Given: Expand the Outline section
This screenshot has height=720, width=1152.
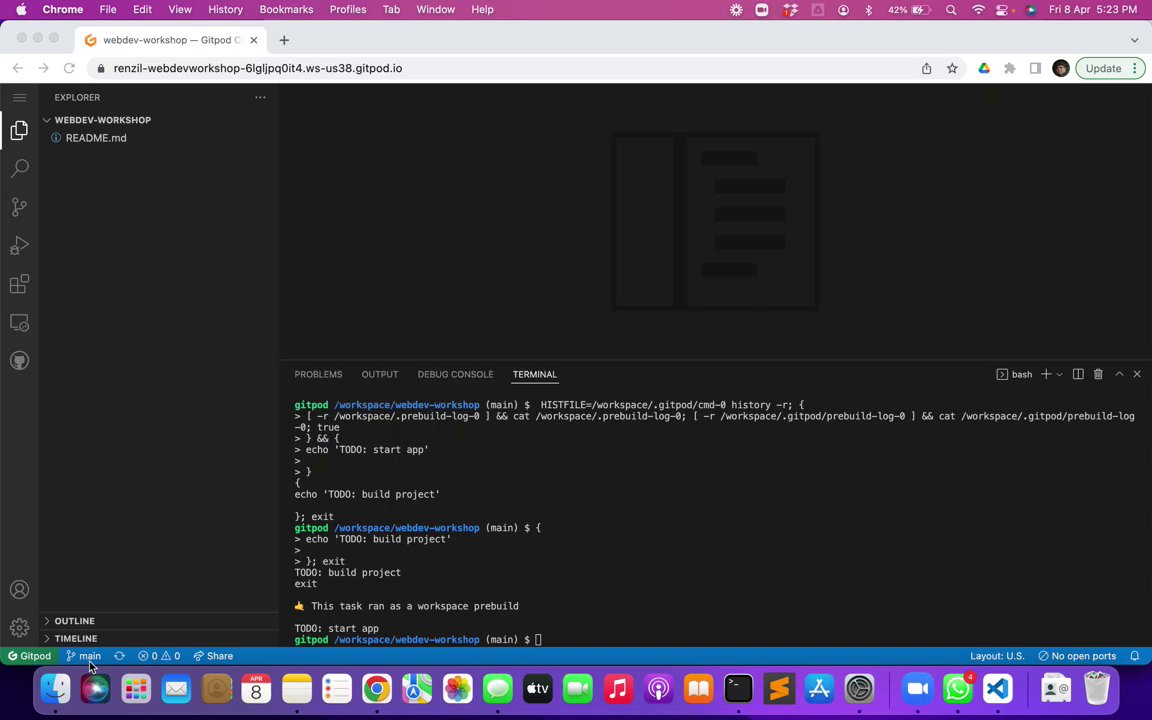Looking at the screenshot, I should point(74,621).
